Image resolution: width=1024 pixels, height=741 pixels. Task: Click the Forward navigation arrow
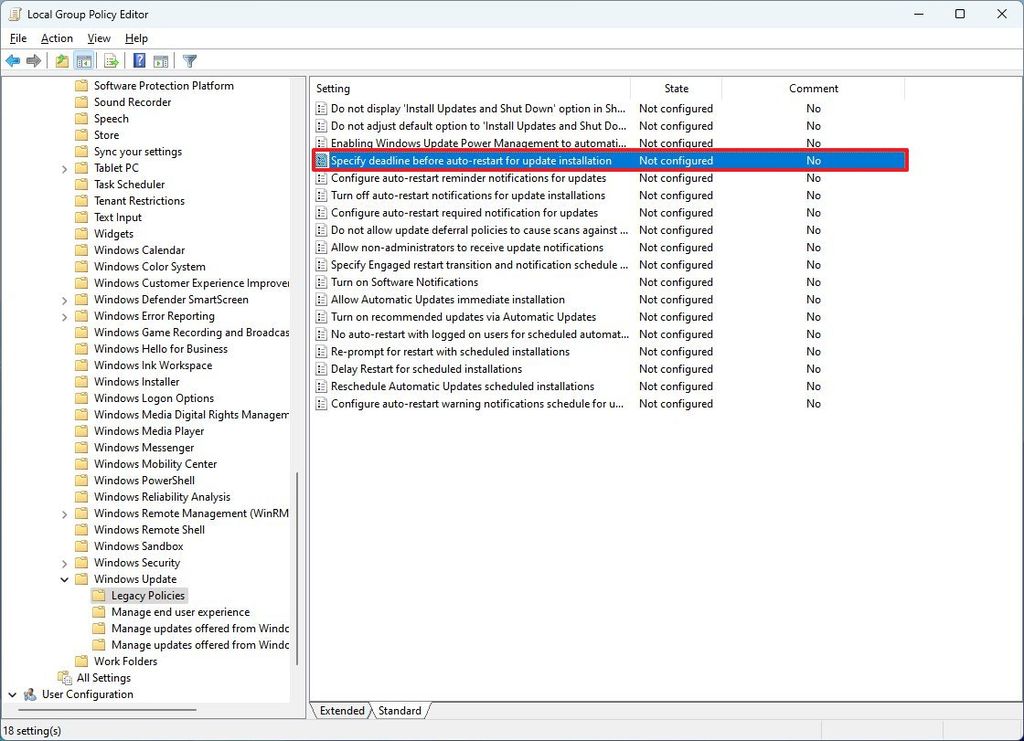[33, 60]
